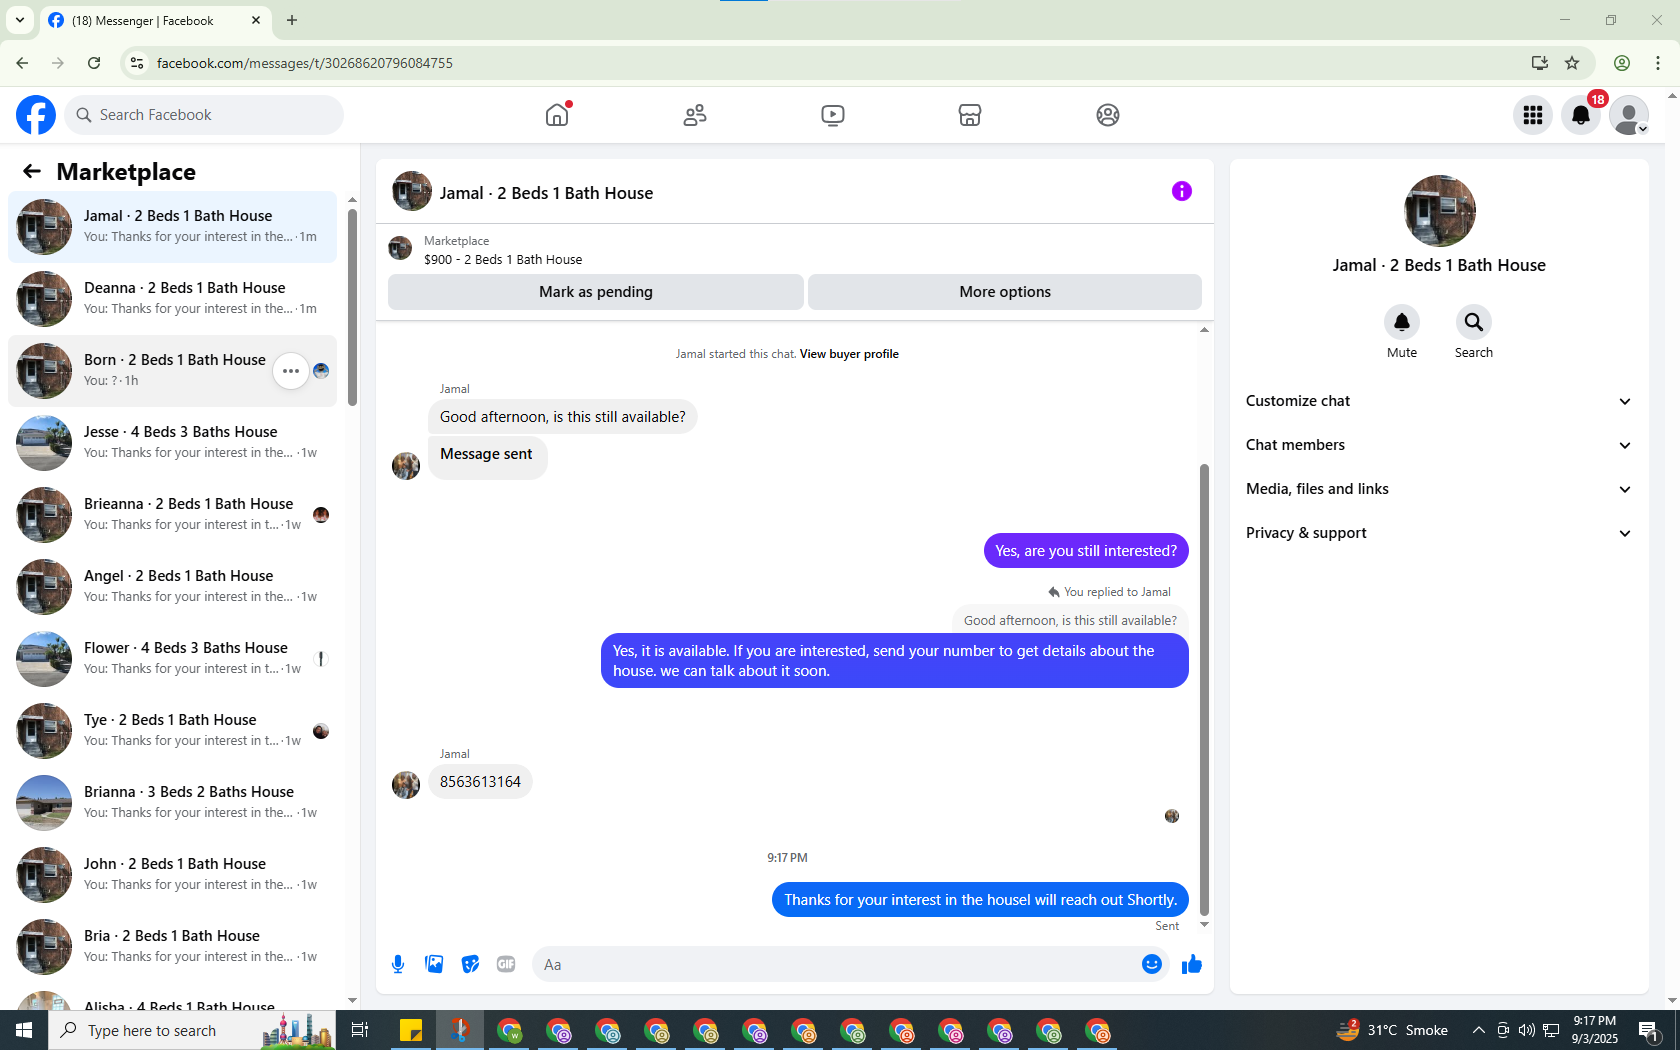This screenshot has width=1680, height=1050.
Task: Open the Windows notification center
Action: pyautogui.click(x=1650, y=1030)
